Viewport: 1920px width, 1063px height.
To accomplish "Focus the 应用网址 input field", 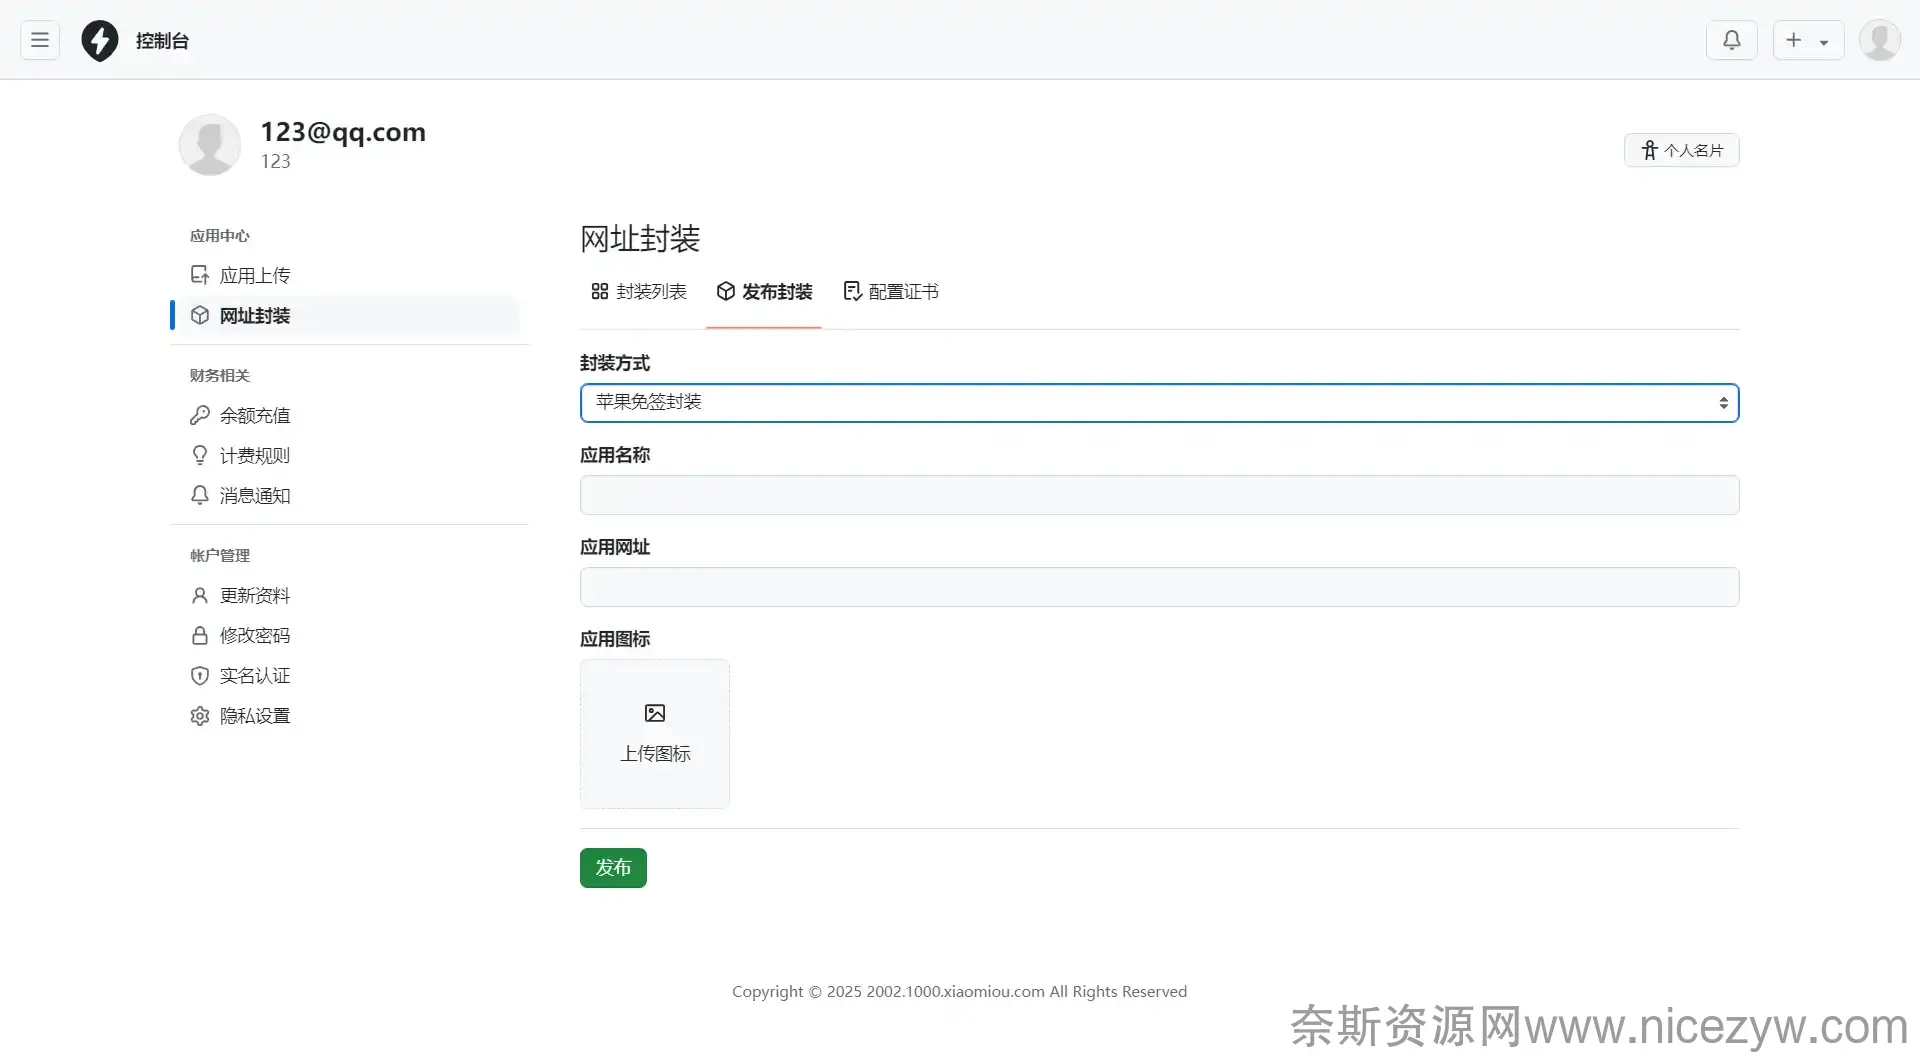I will (x=1159, y=587).
